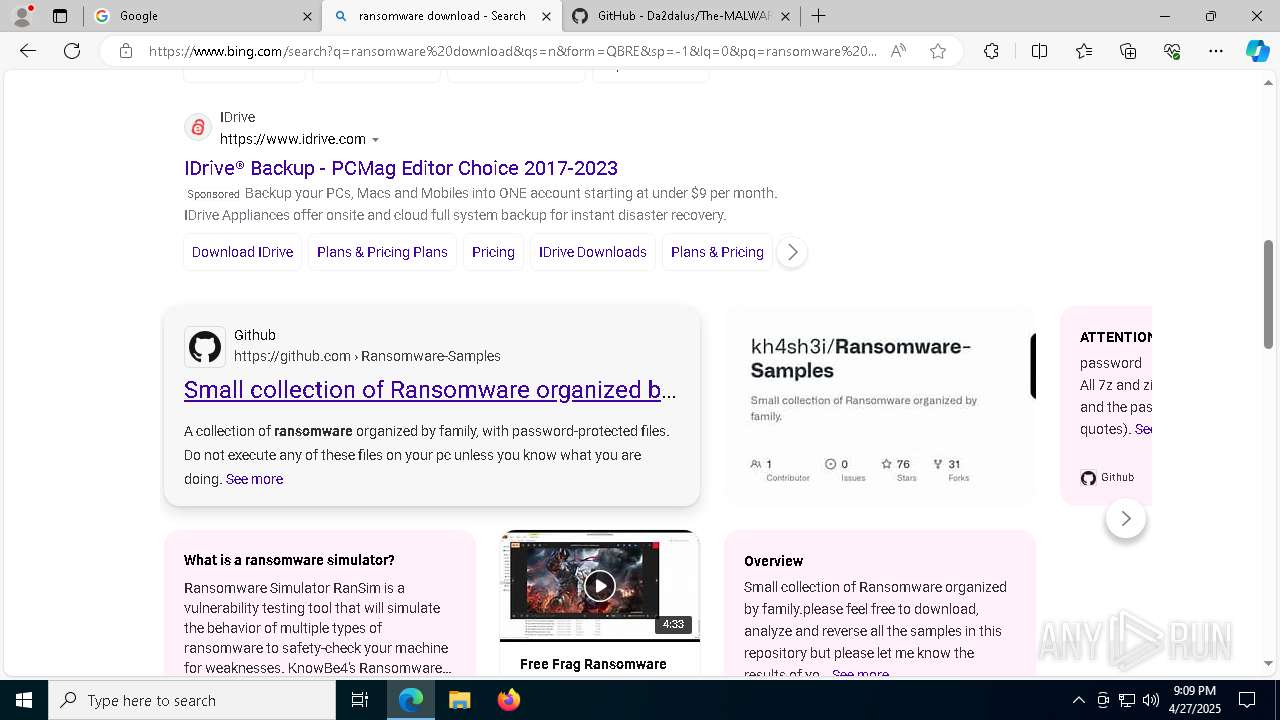Open the tab actions menu icon

(x=60, y=16)
